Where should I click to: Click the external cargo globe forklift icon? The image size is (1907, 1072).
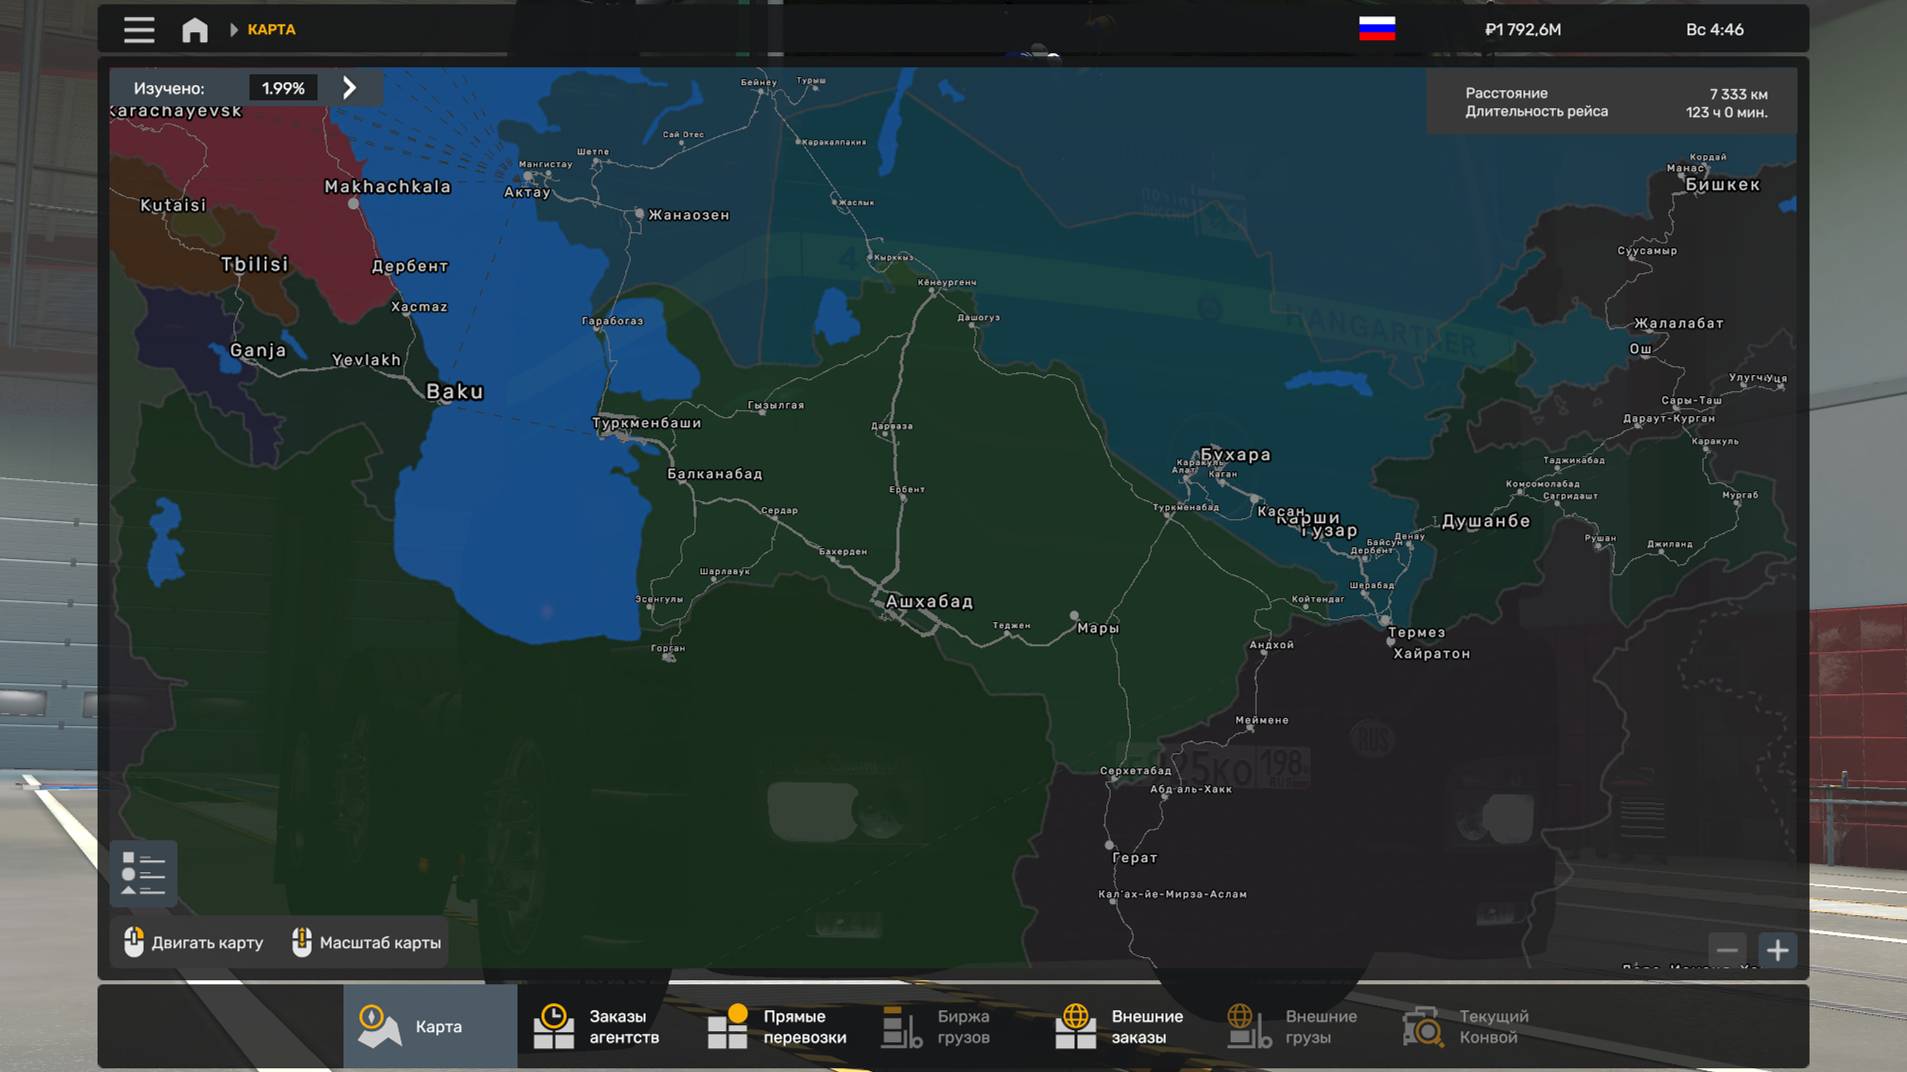(x=1249, y=1026)
